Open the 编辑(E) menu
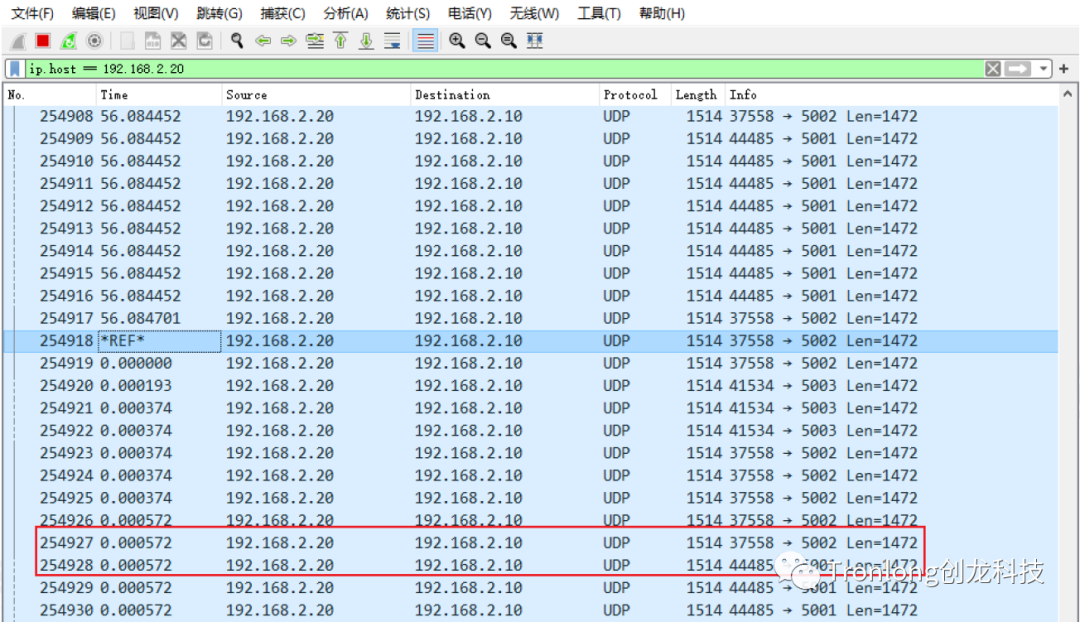 point(94,13)
